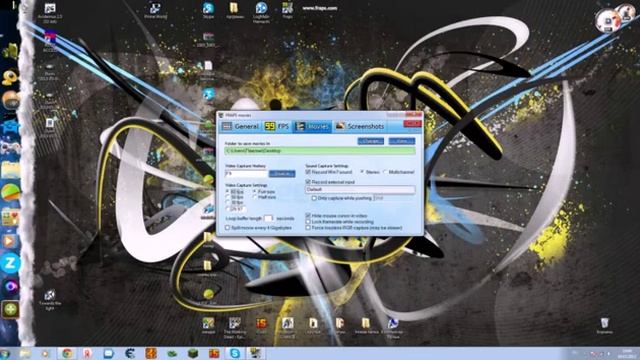Screen dimensions: 640x360
Task: Open the LogMeIn Hamachi desktop icon
Action: 261,11
